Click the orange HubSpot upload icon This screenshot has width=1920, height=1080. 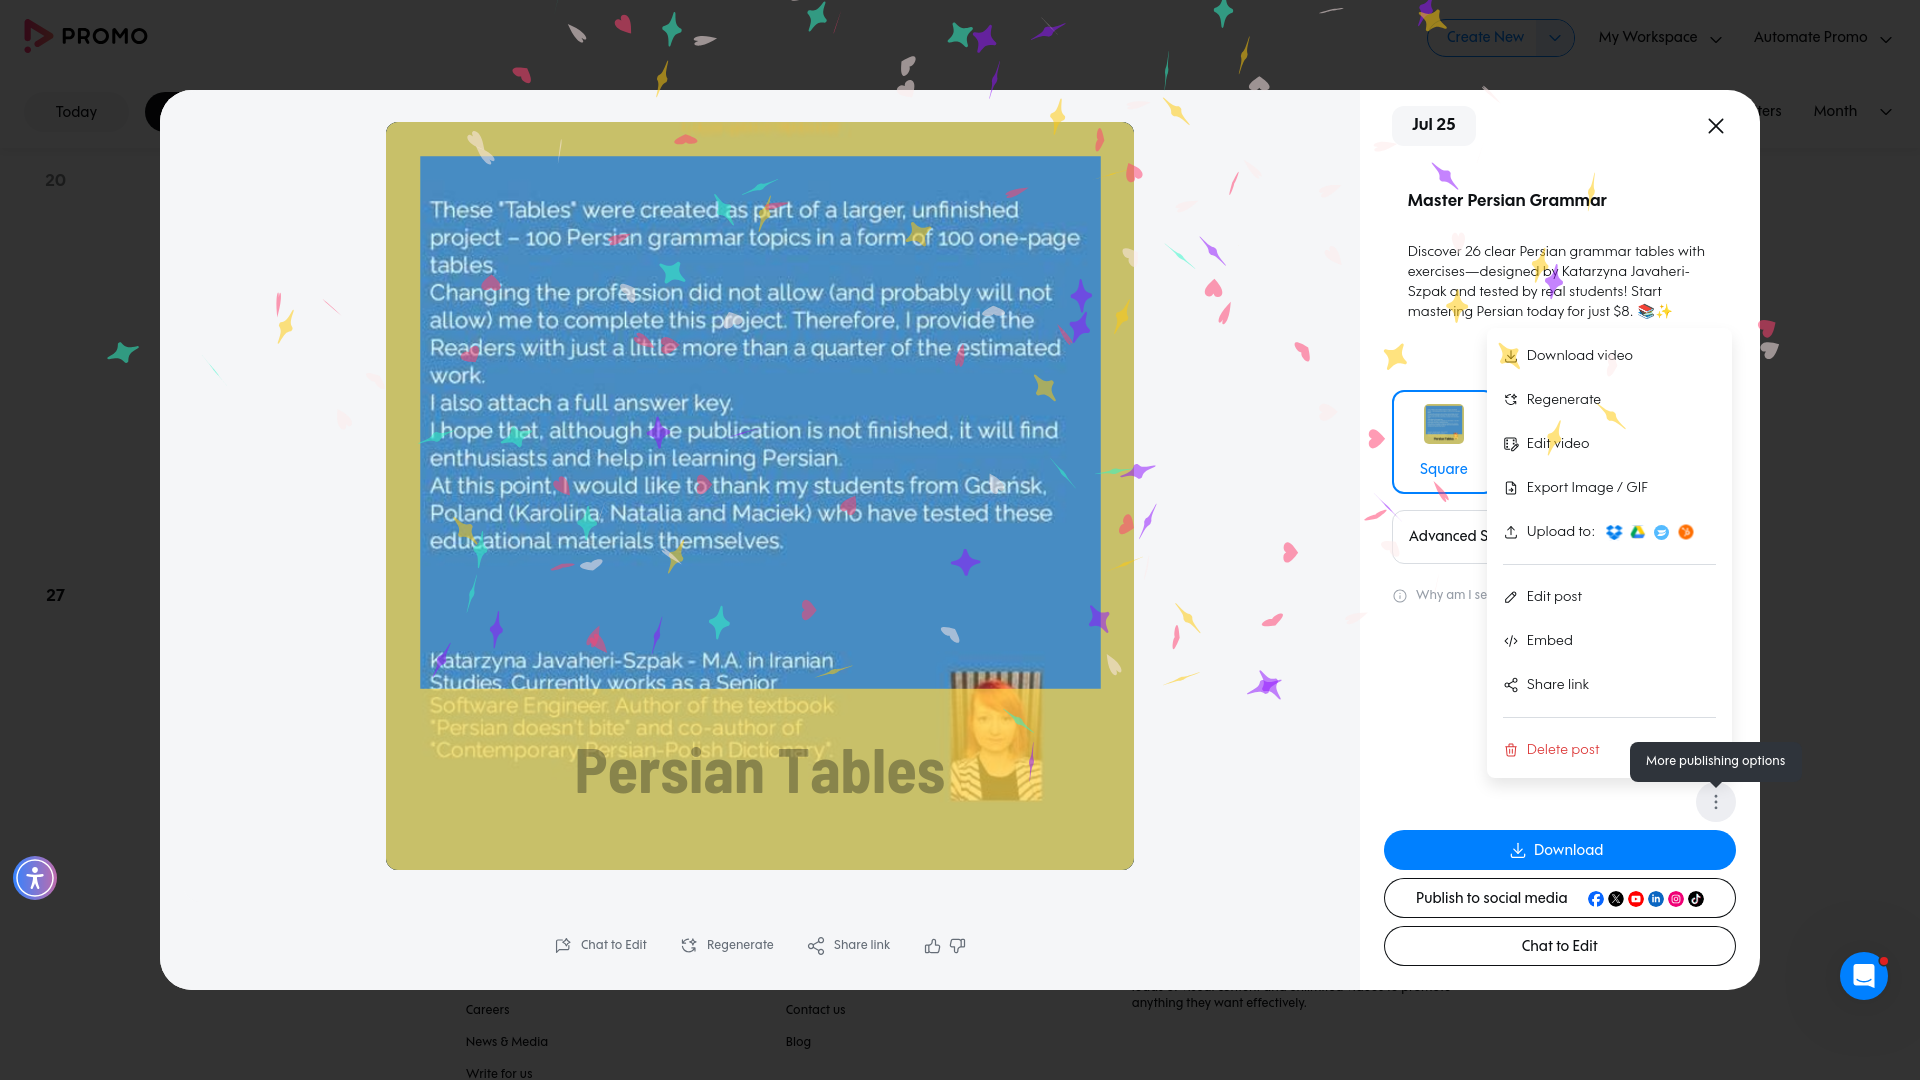(x=1686, y=532)
